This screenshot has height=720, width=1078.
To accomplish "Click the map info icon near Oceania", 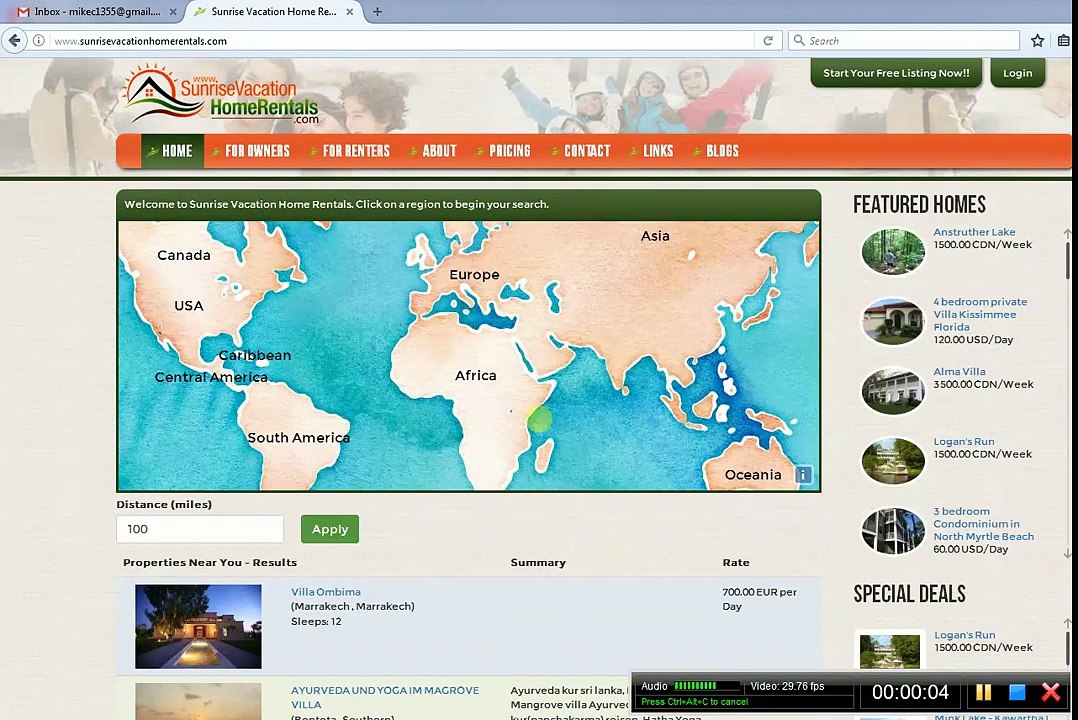I will pyautogui.click(x=803, y=474).
